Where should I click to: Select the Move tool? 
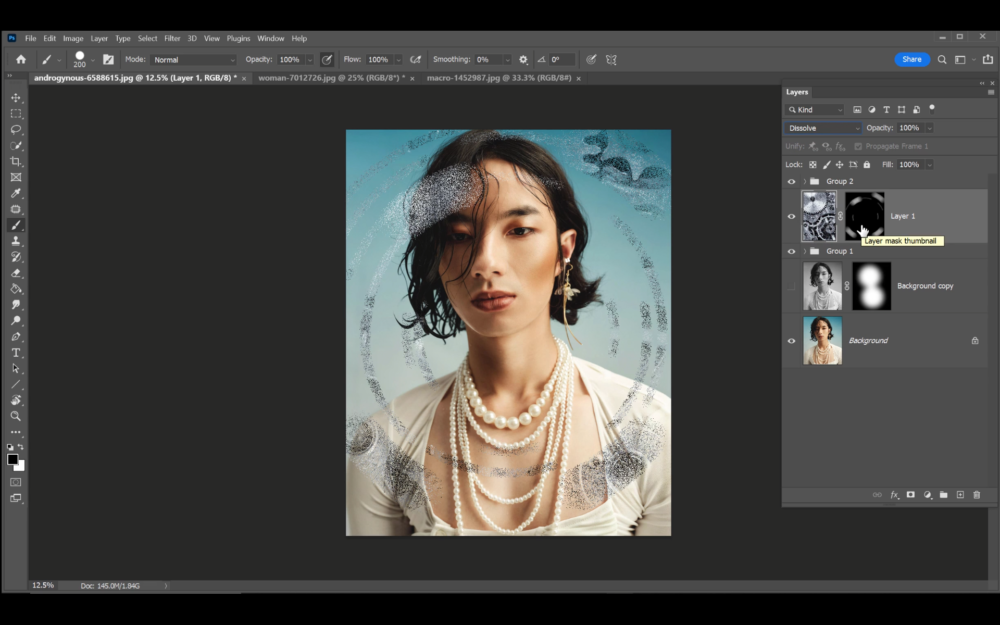click(15, 97)
